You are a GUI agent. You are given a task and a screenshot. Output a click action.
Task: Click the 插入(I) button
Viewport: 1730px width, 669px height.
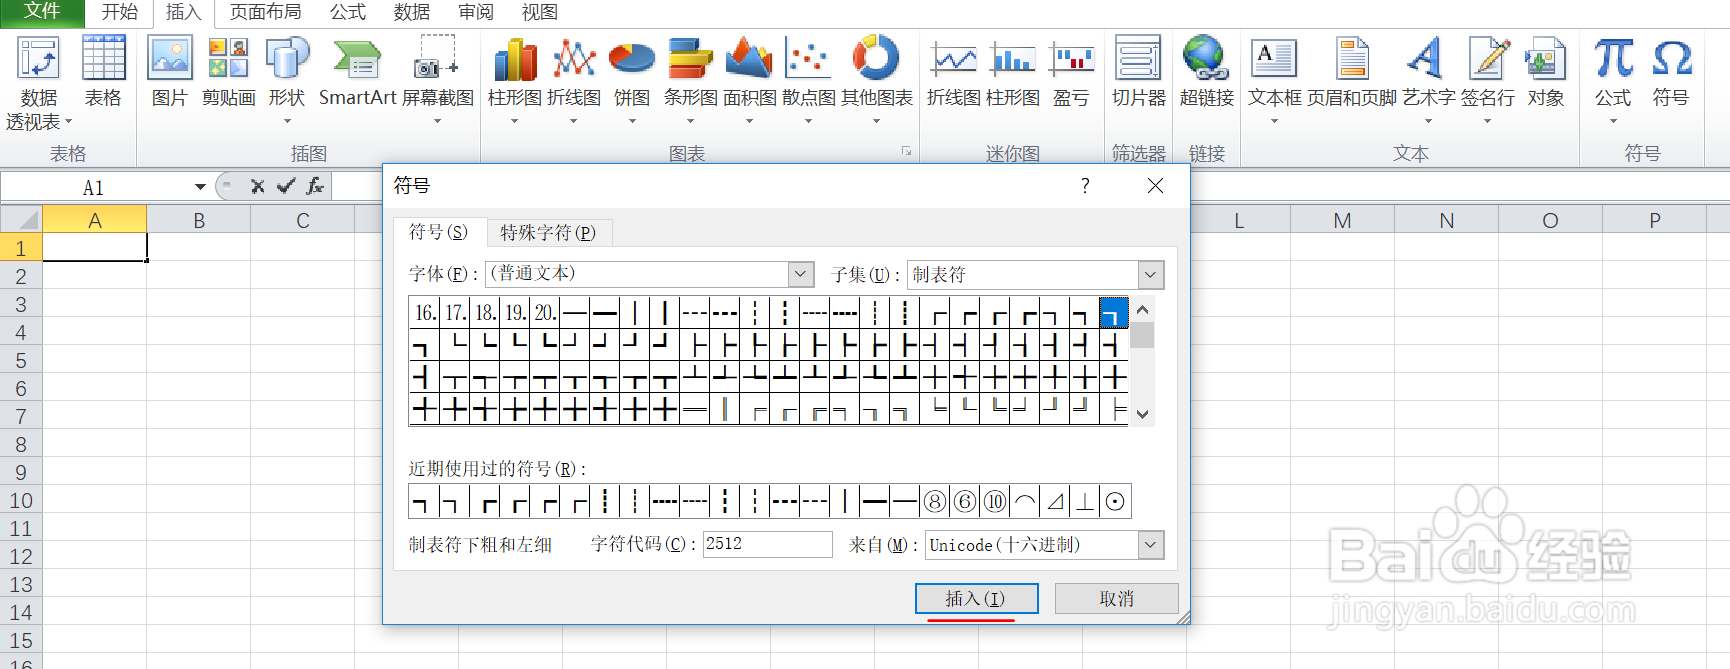point(976,598)
